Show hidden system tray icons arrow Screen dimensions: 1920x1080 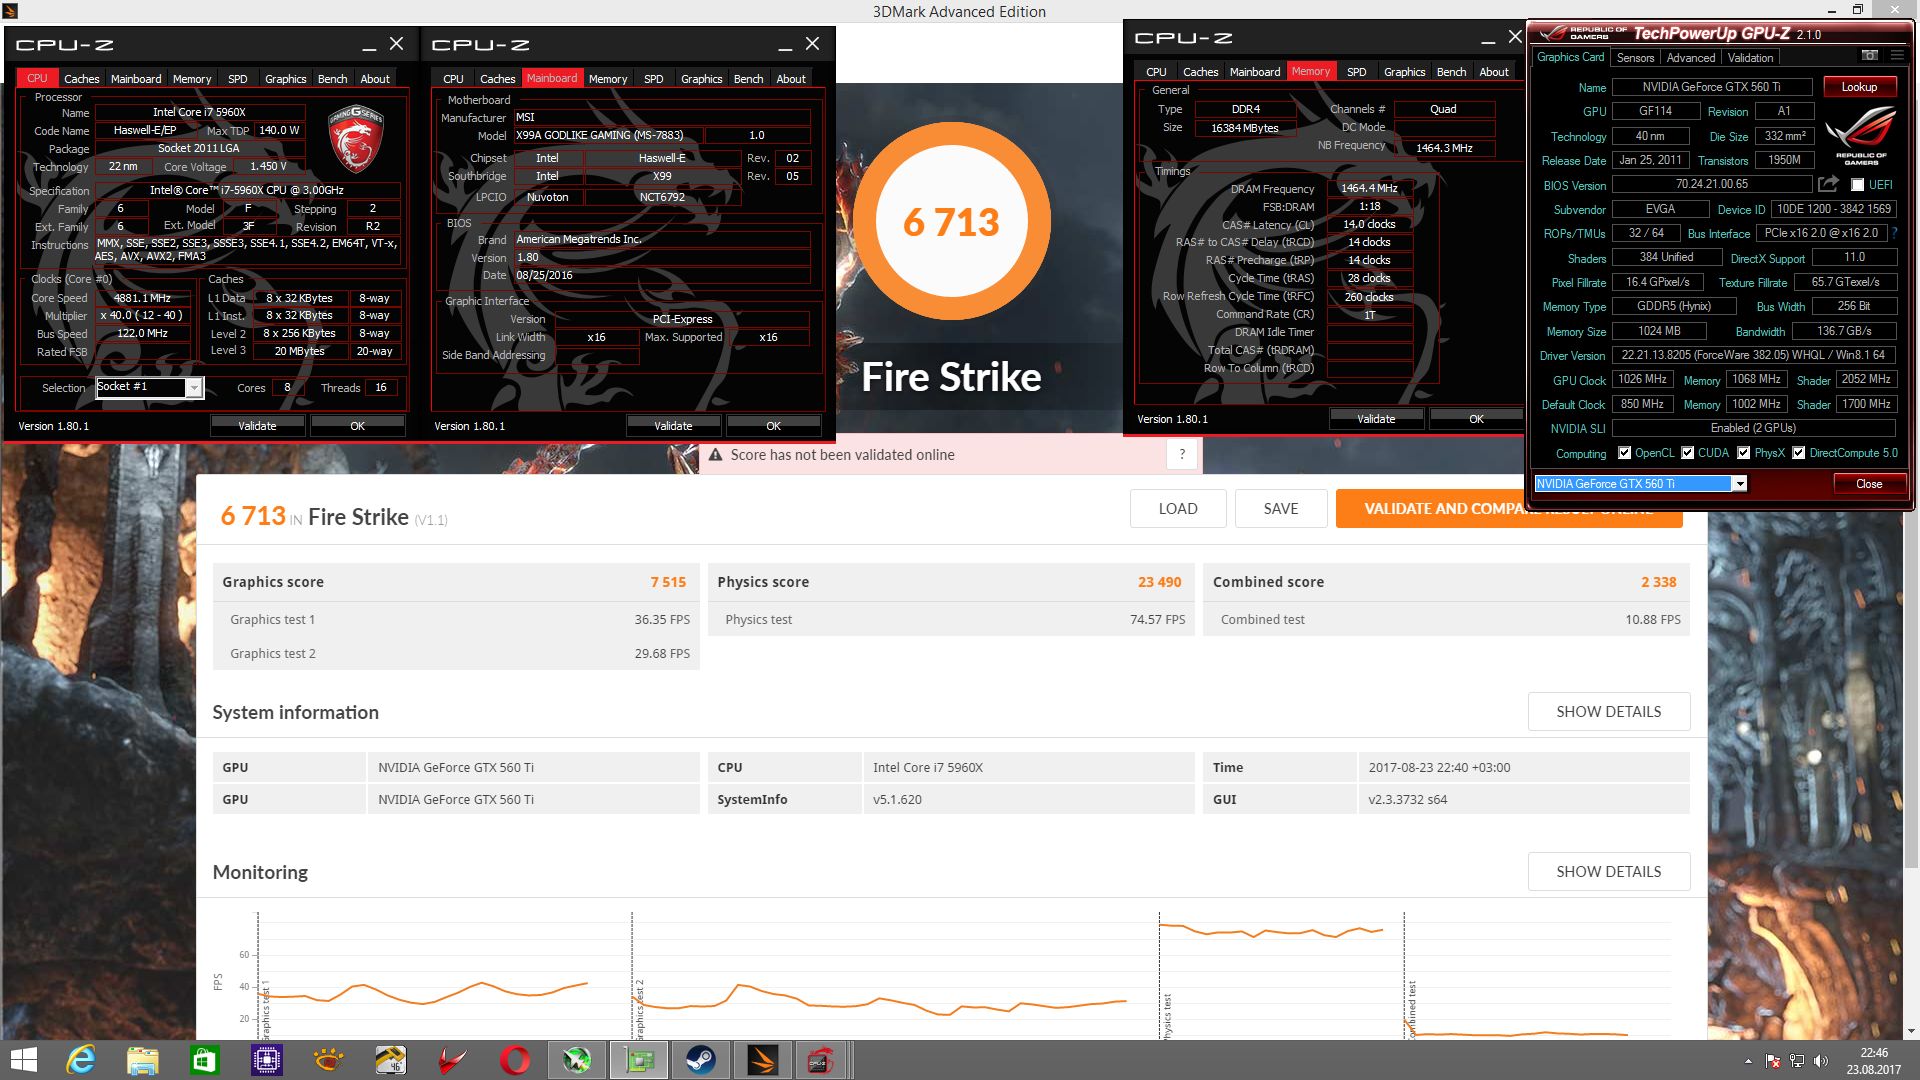tap(1748, 1061)
